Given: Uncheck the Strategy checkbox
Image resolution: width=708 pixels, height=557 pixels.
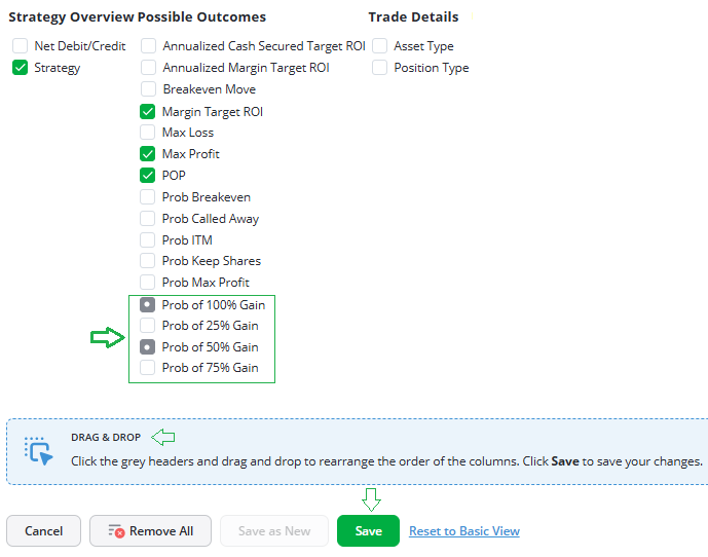Looking at the screenshot, I should coord(20,68).
